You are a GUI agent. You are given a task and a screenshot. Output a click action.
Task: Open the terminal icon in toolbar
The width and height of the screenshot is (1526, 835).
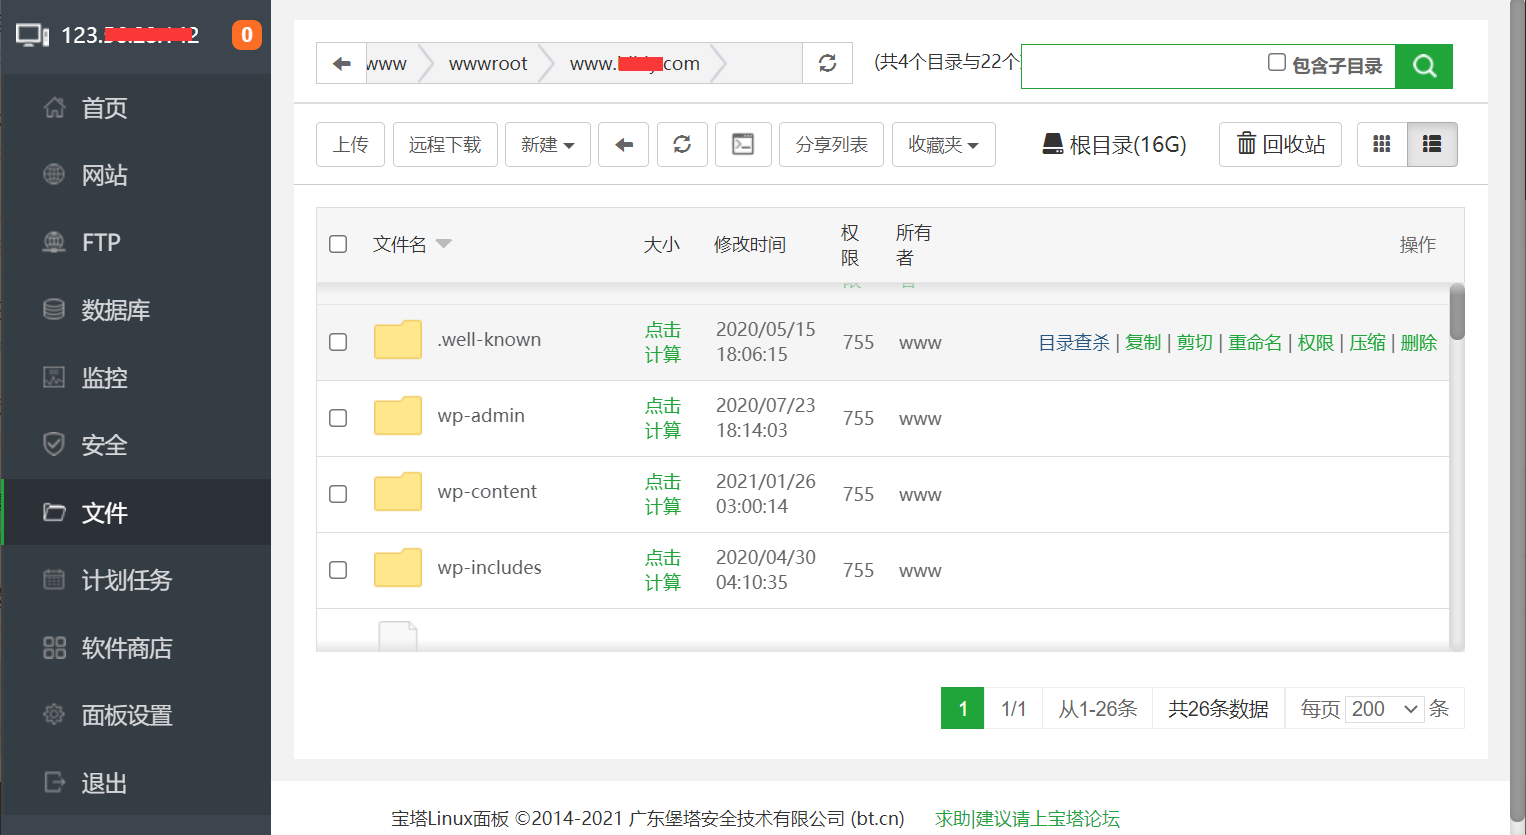click(x=743, y=144)
